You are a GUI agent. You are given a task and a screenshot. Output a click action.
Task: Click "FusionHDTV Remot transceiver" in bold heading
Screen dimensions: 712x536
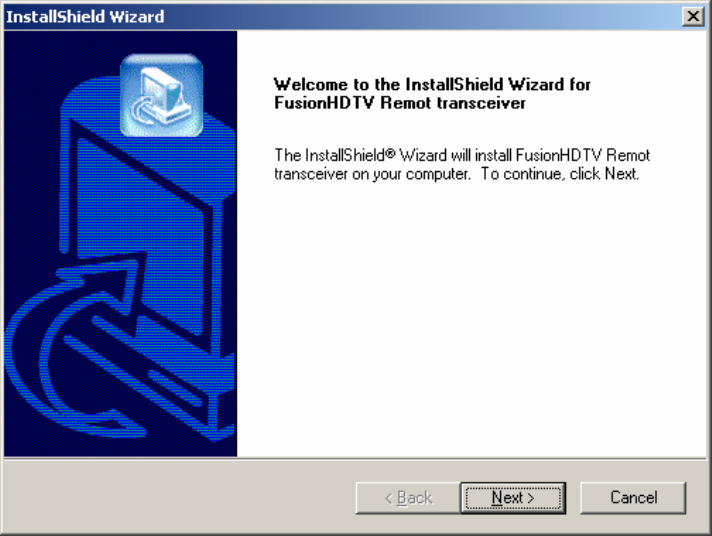(400, 103)
